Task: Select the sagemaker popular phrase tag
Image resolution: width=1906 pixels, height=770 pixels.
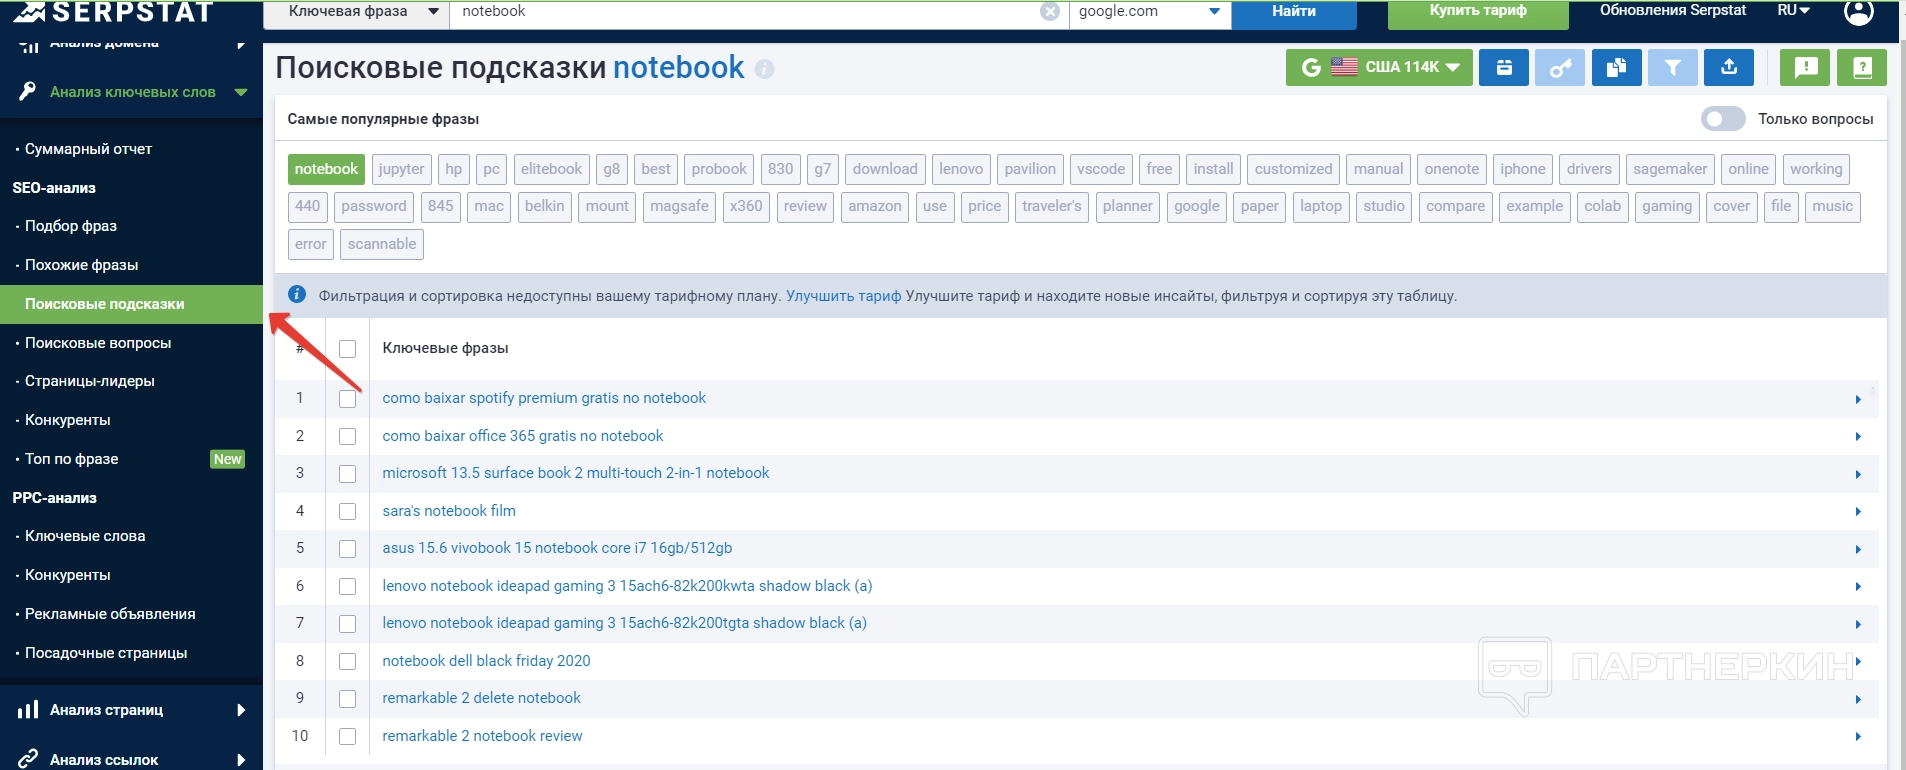Action: click(1670, 169)
